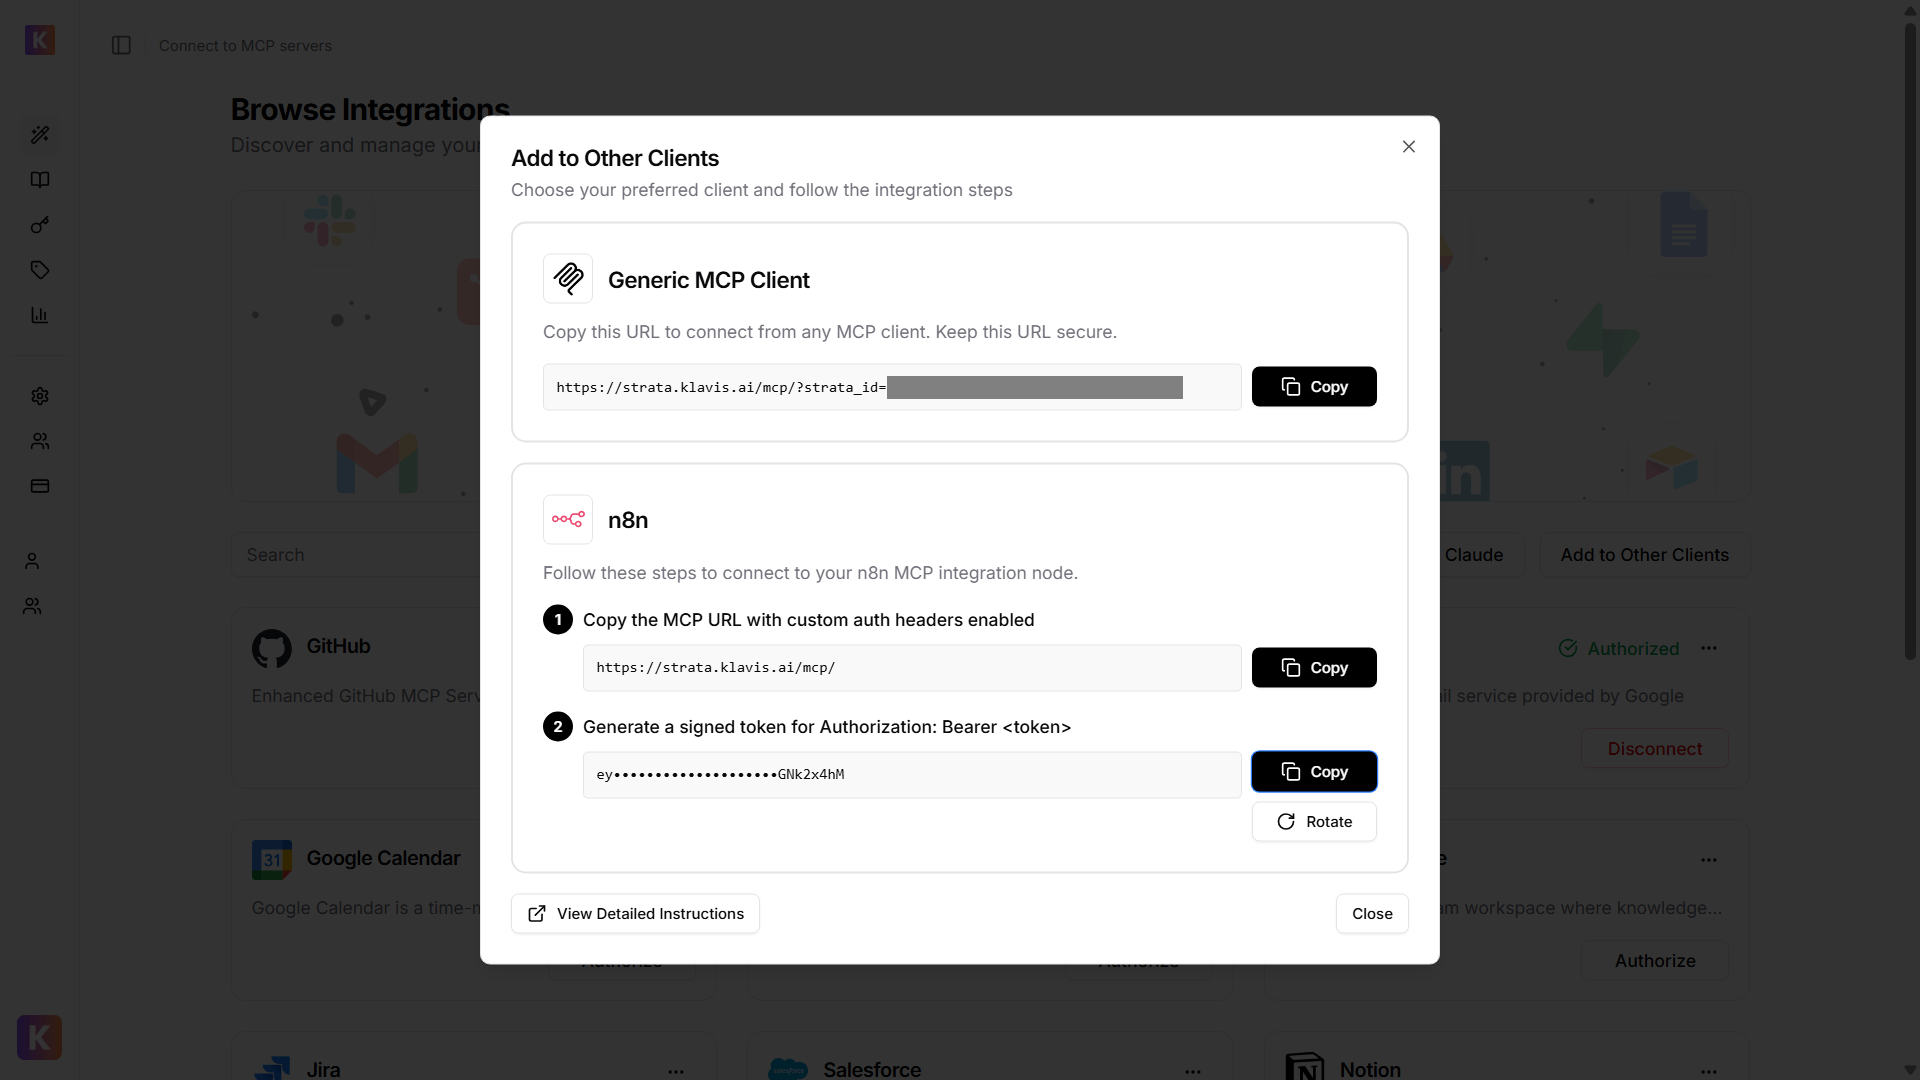This screenshot has height=1080, width=1920.
Task: Click the Klavis logo at top left
Action: tap(40, 41)
